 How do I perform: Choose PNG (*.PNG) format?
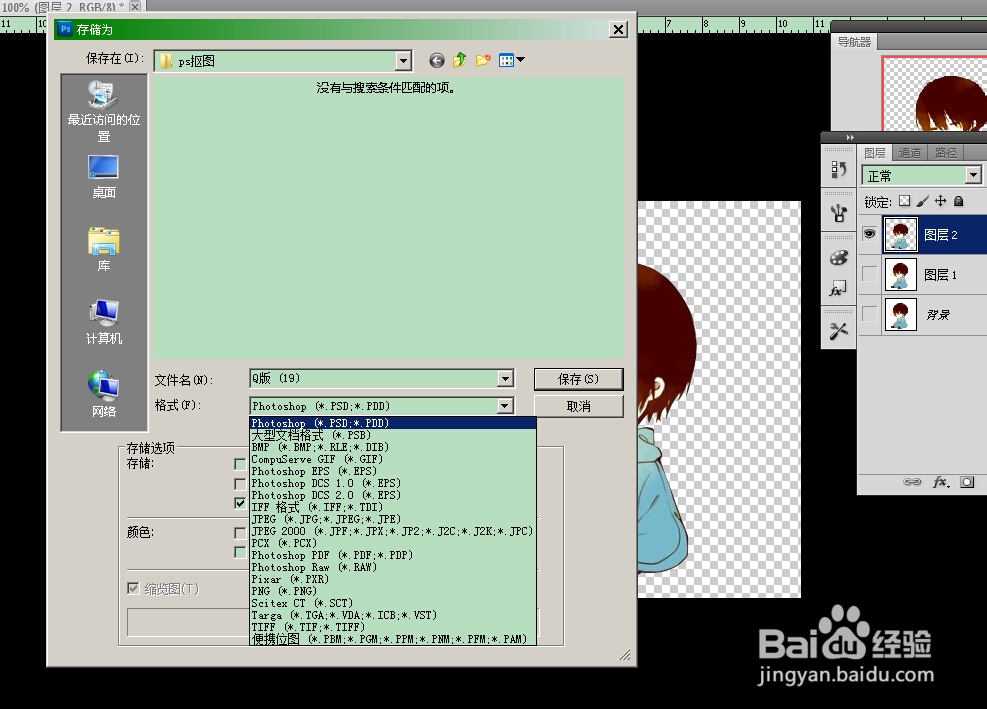click(x=393, y=591)
